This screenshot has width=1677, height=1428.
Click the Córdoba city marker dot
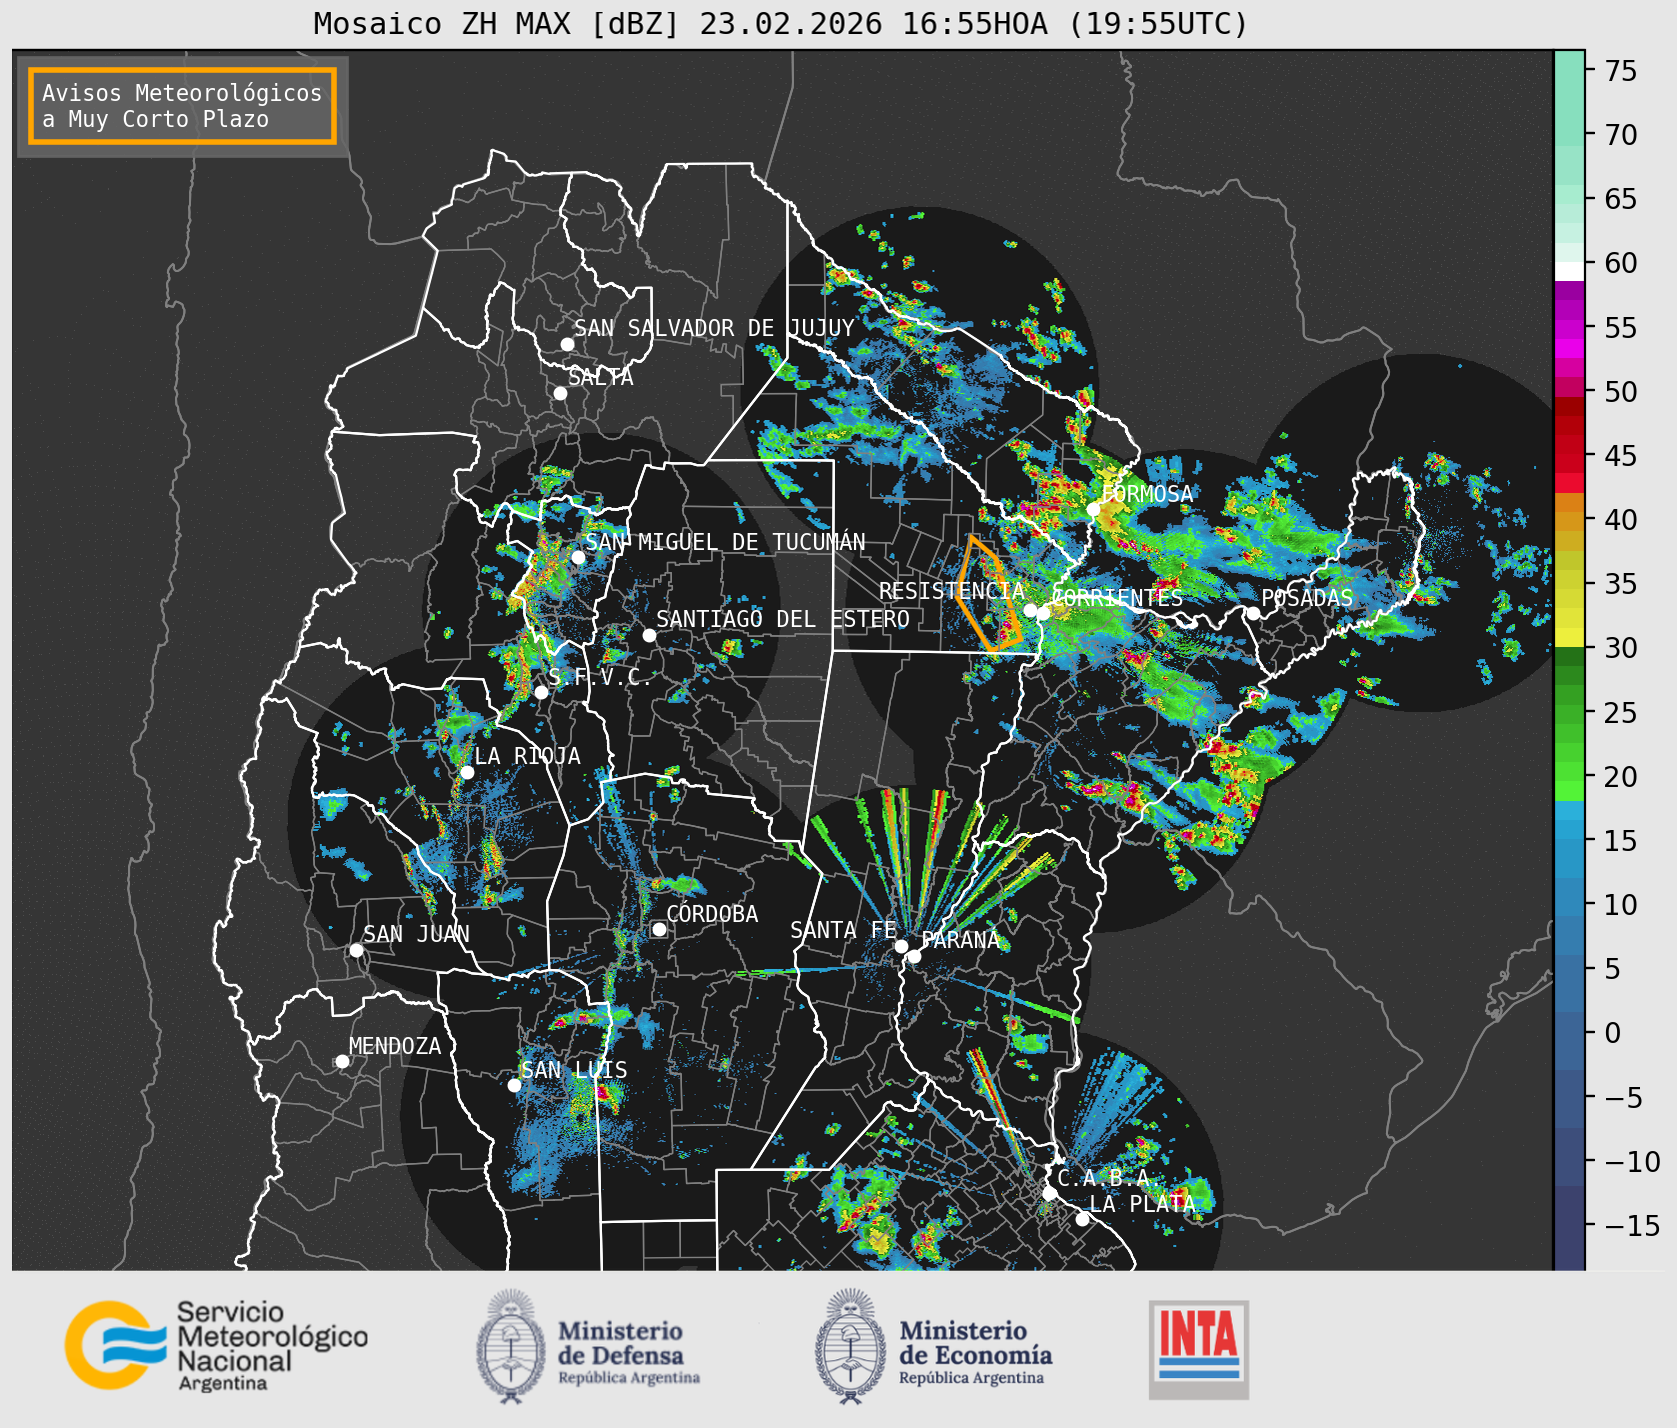pos(659,929)
